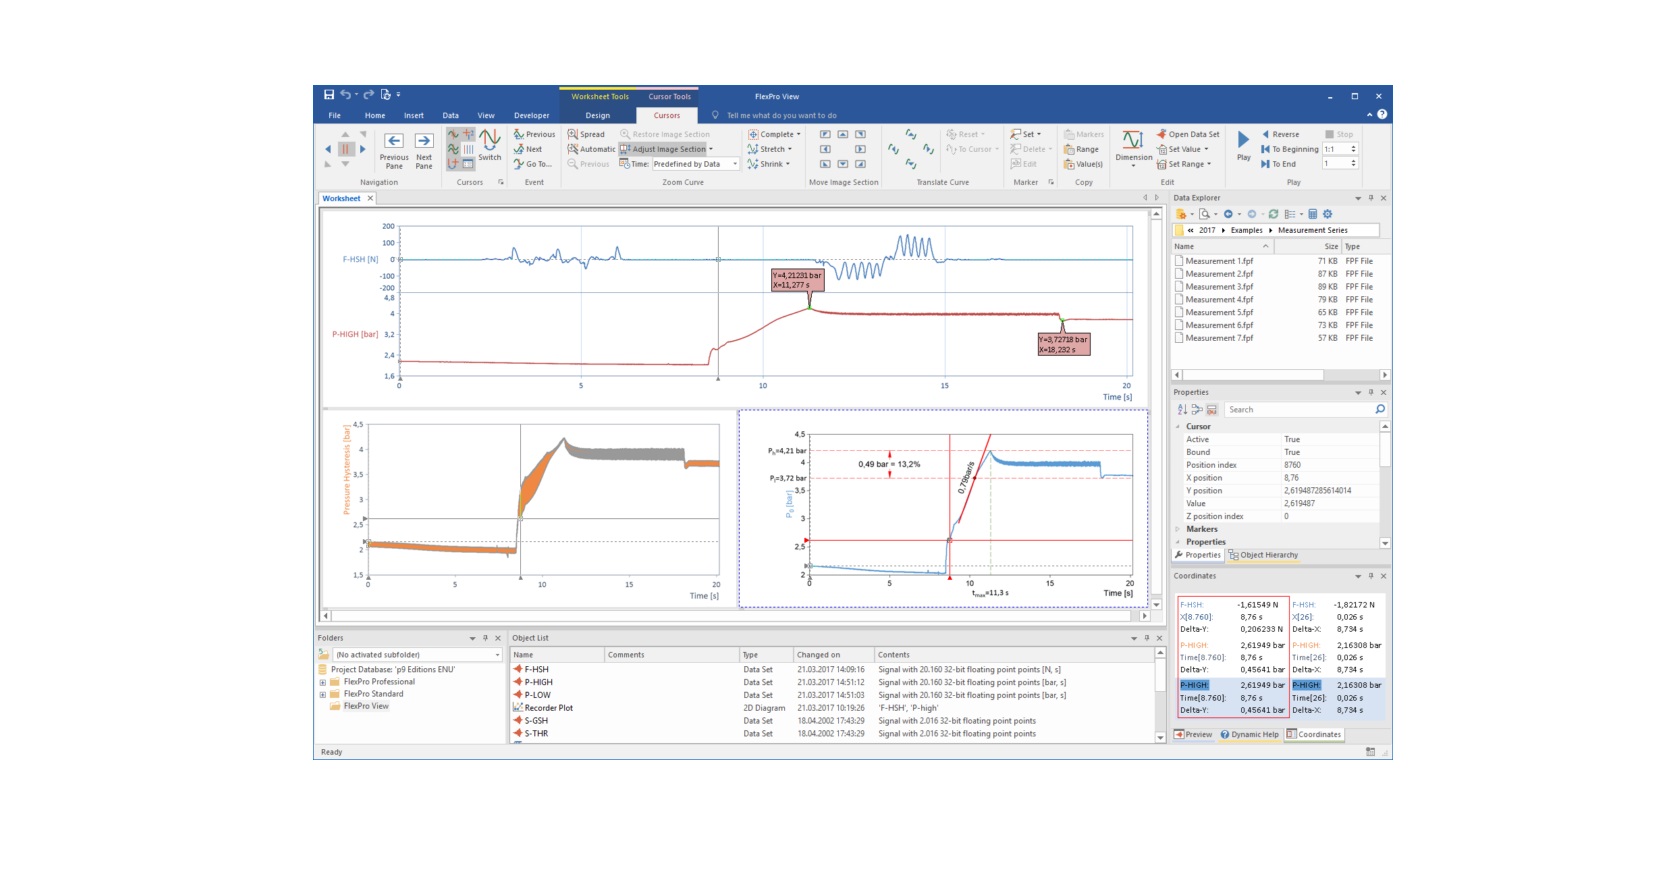Open the File menu
Image resolution: width=1680 pixels, height=885 pixels.
[x=335, y=115]
